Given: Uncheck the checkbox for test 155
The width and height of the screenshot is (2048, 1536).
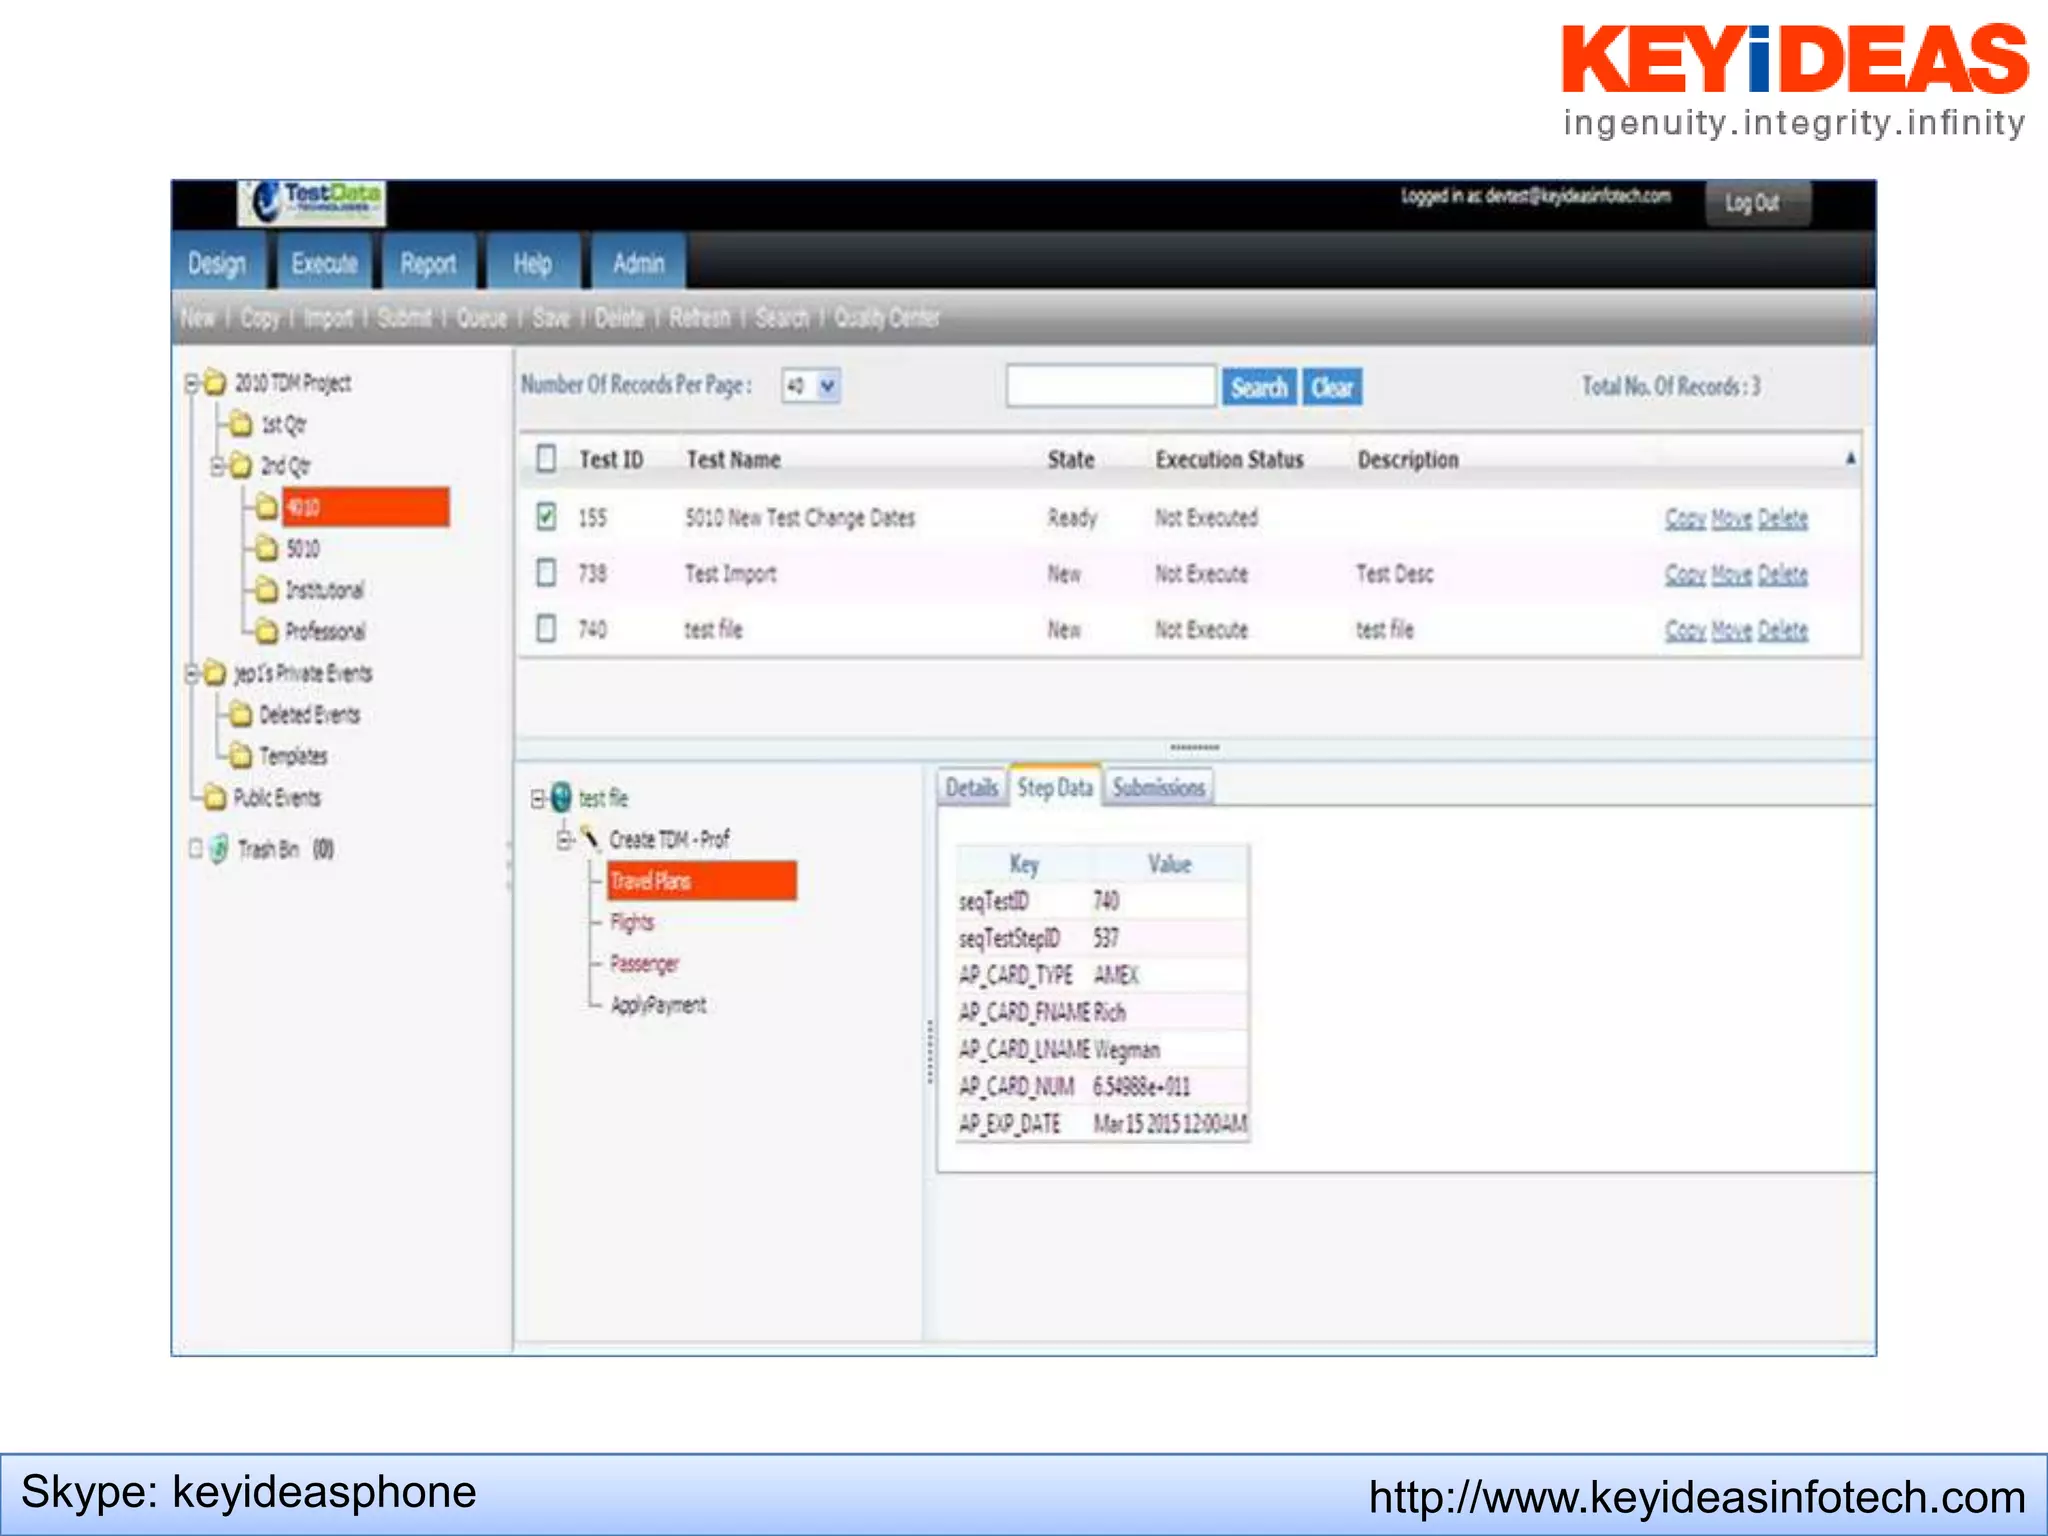Looking at the screenshot, I should [x=546, y=516].
